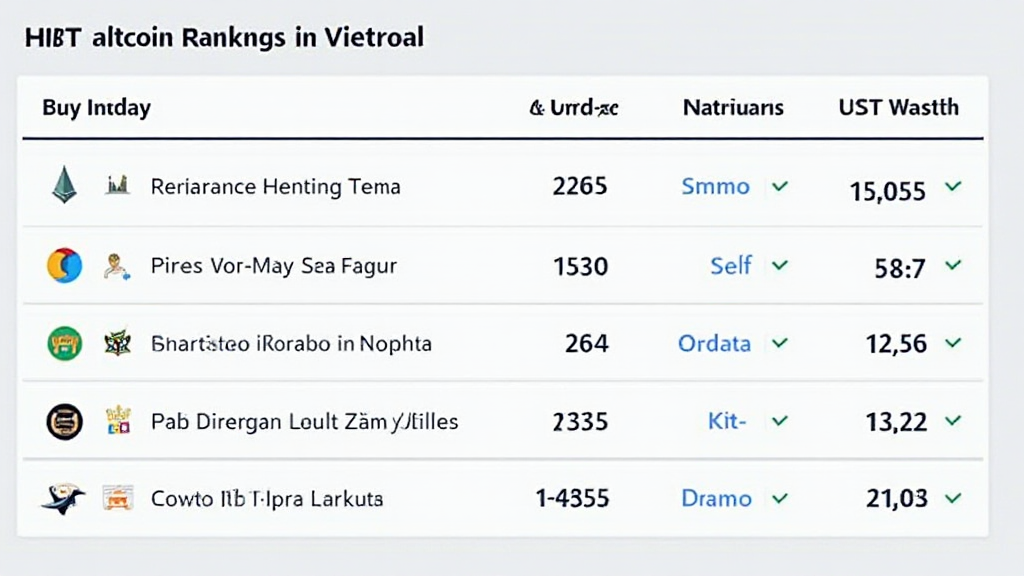This screenshot has height=576, width=1024.
Task: Open the Kit- link in fourth row
Action: 727,421
